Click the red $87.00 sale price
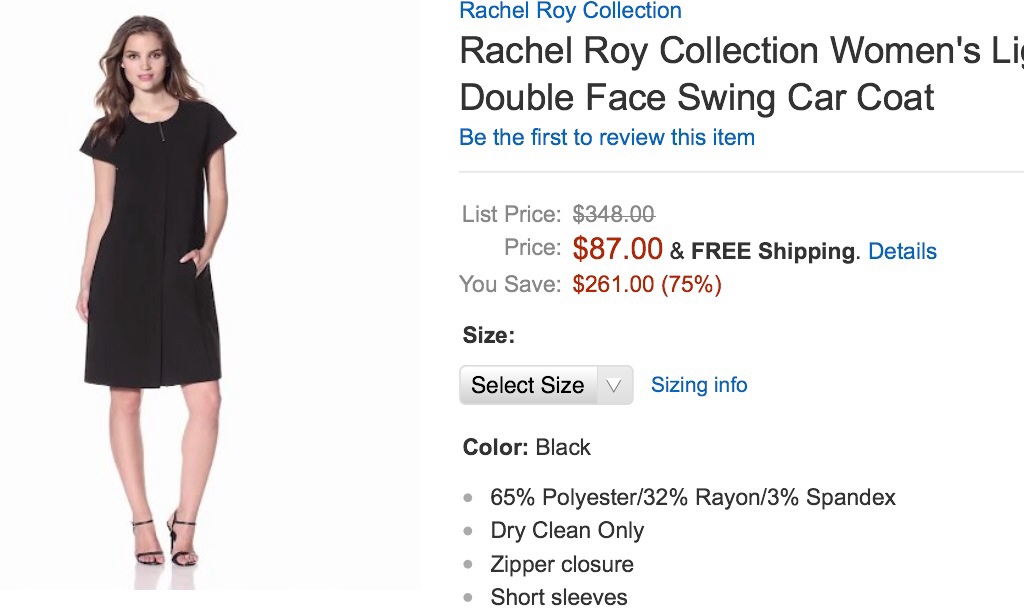 (617, 248)
